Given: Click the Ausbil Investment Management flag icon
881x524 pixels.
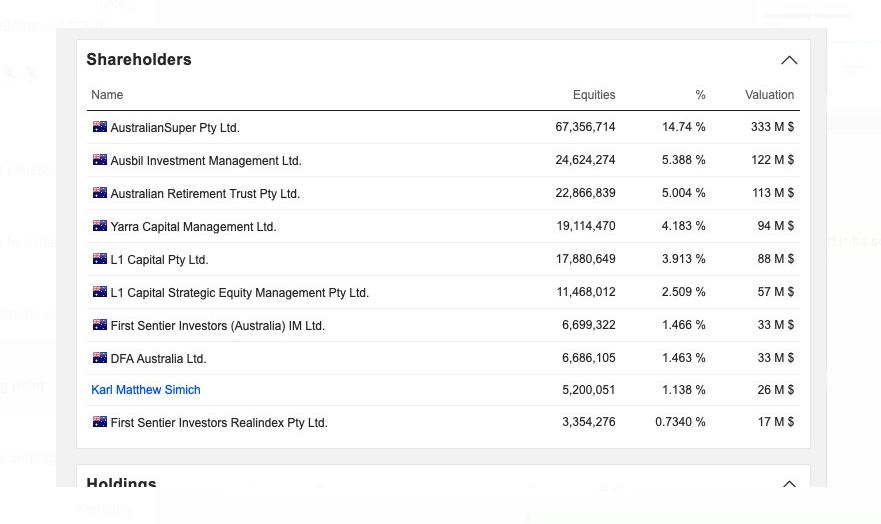Looking at the screenshot, I should [100, 160].
